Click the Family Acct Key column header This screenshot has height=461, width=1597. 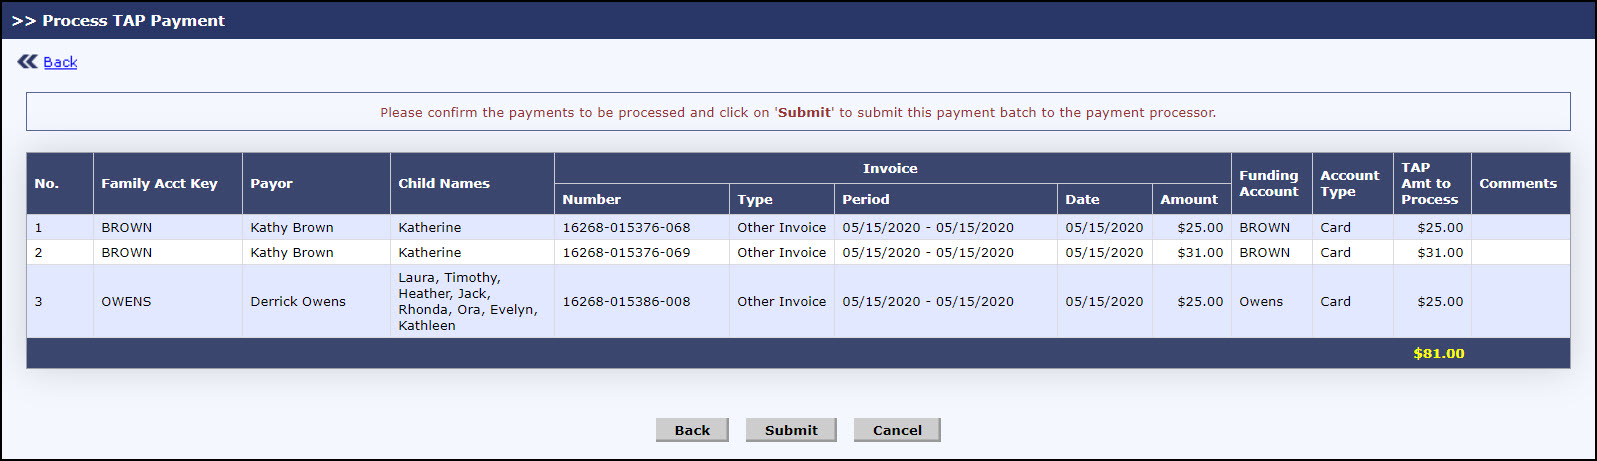click(x=159, y=184)
